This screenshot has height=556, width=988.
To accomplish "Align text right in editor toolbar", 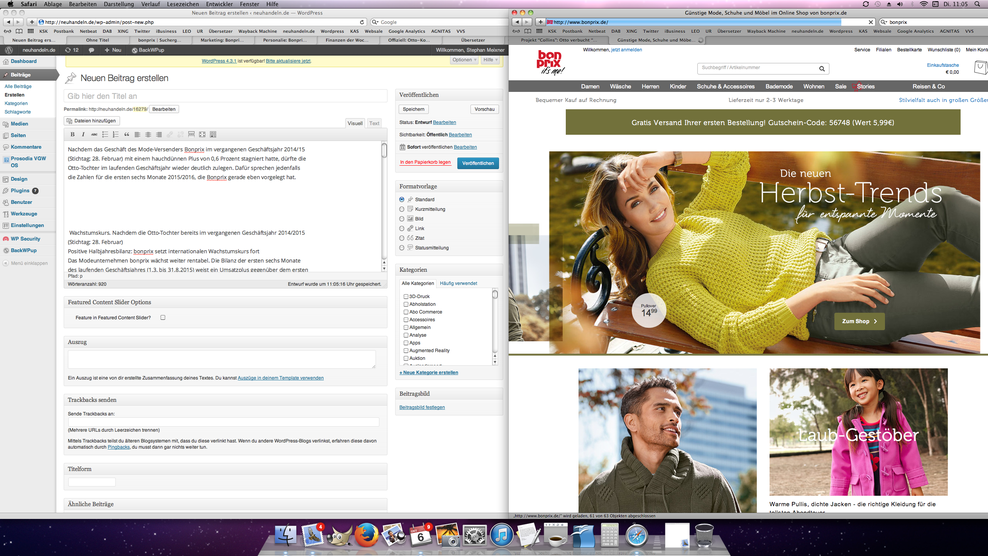I will click(x=159, y=134).
